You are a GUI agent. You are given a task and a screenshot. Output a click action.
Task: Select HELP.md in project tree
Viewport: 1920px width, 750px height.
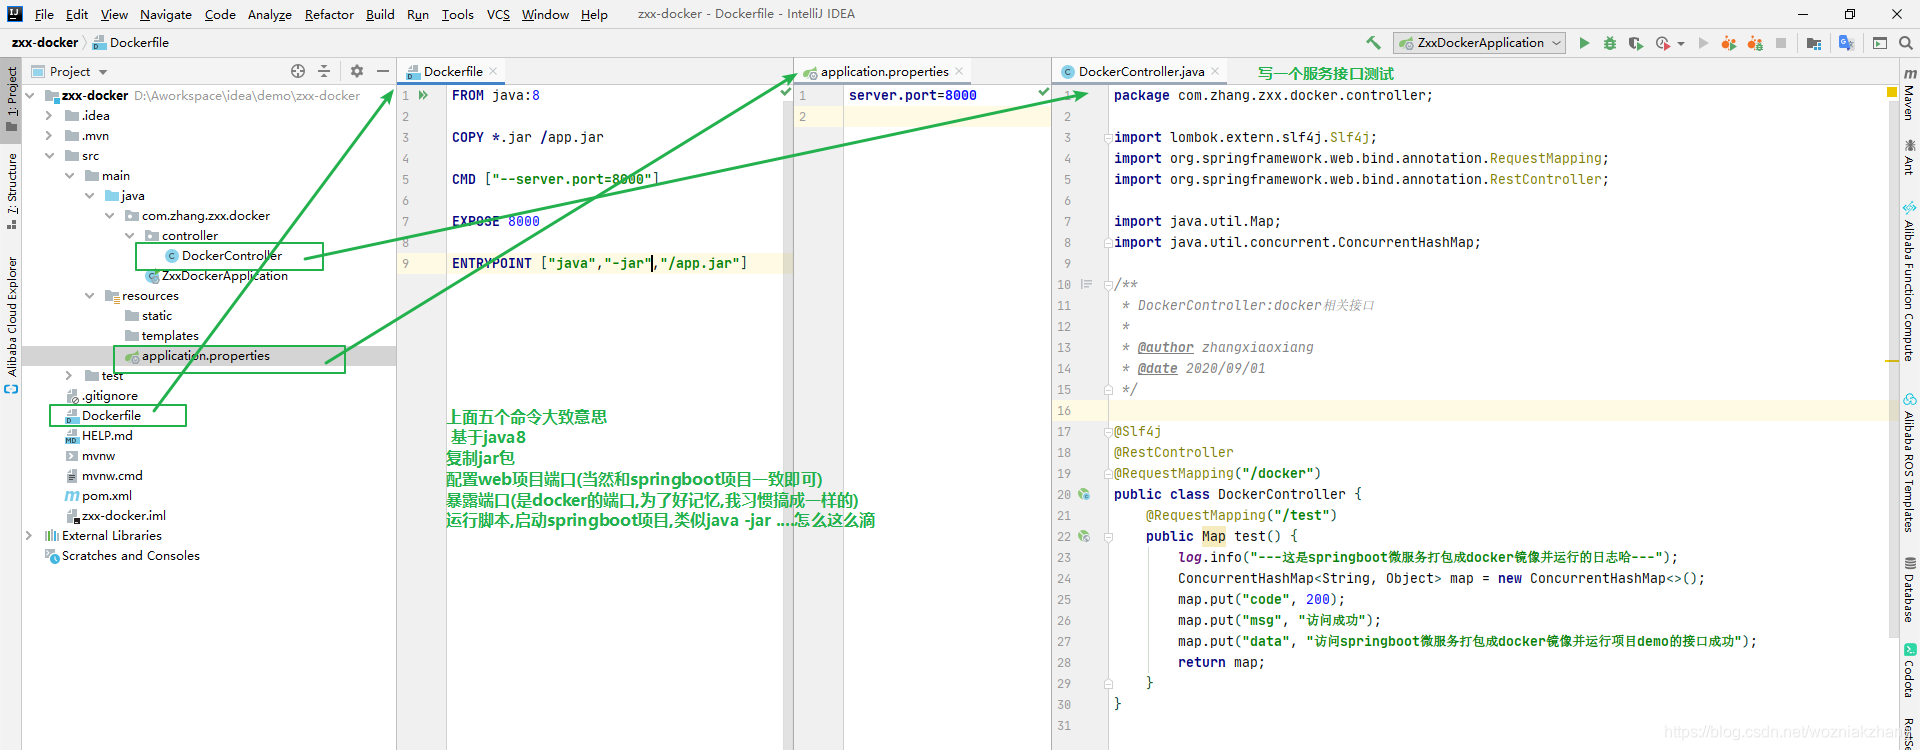(x=107, y=436)
